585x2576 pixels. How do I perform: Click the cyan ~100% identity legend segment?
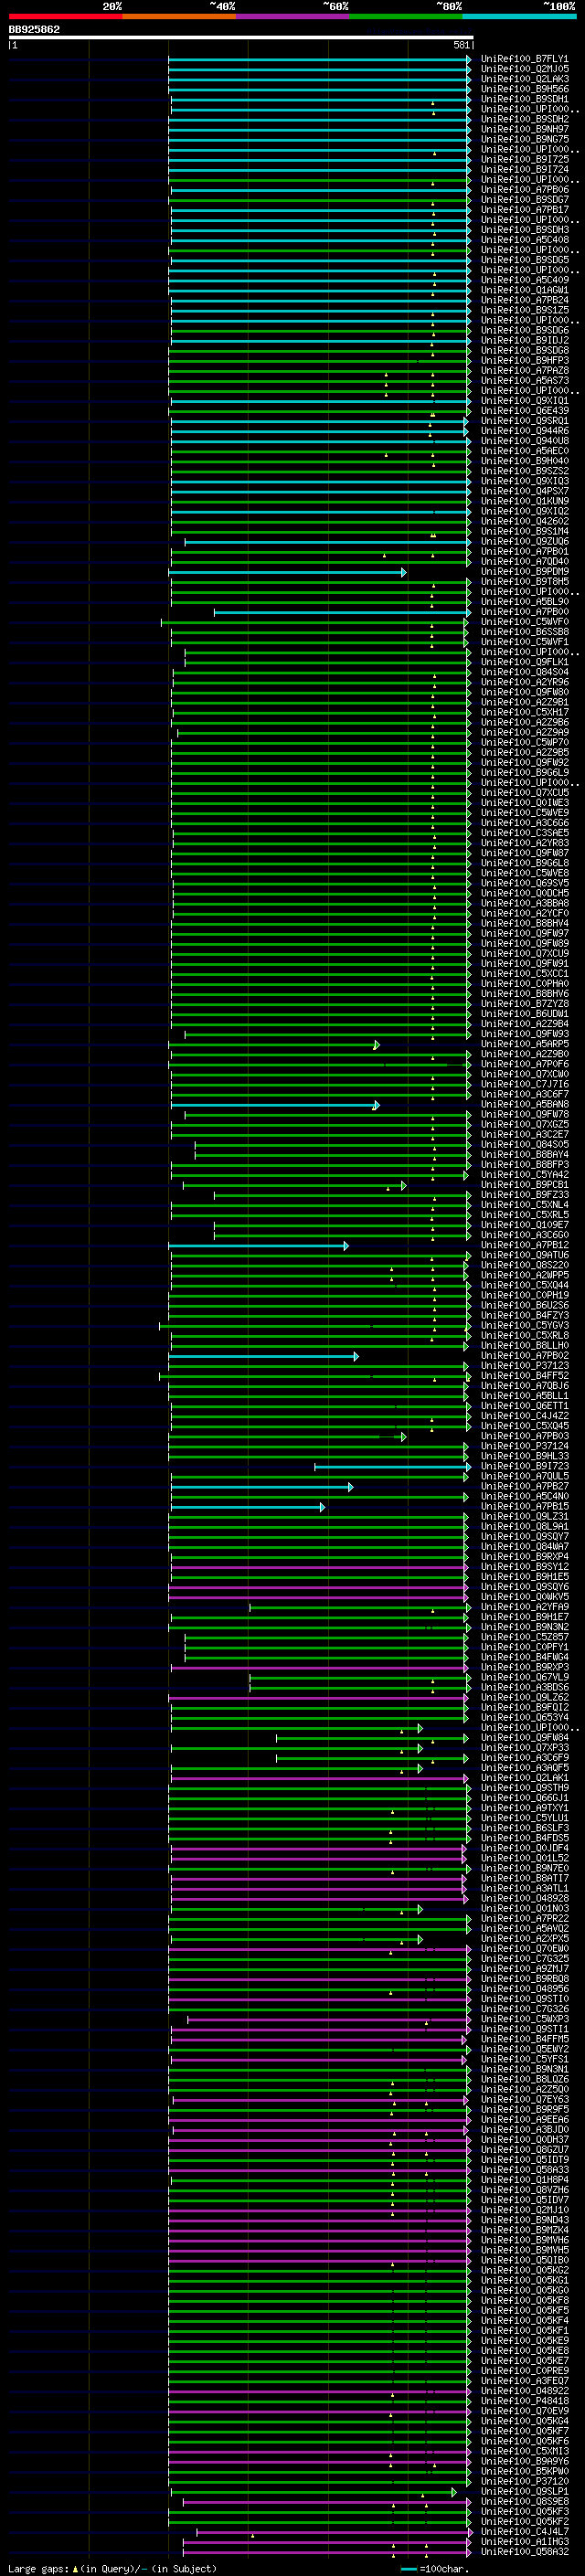pyautogui.click(x=519, y=16)
